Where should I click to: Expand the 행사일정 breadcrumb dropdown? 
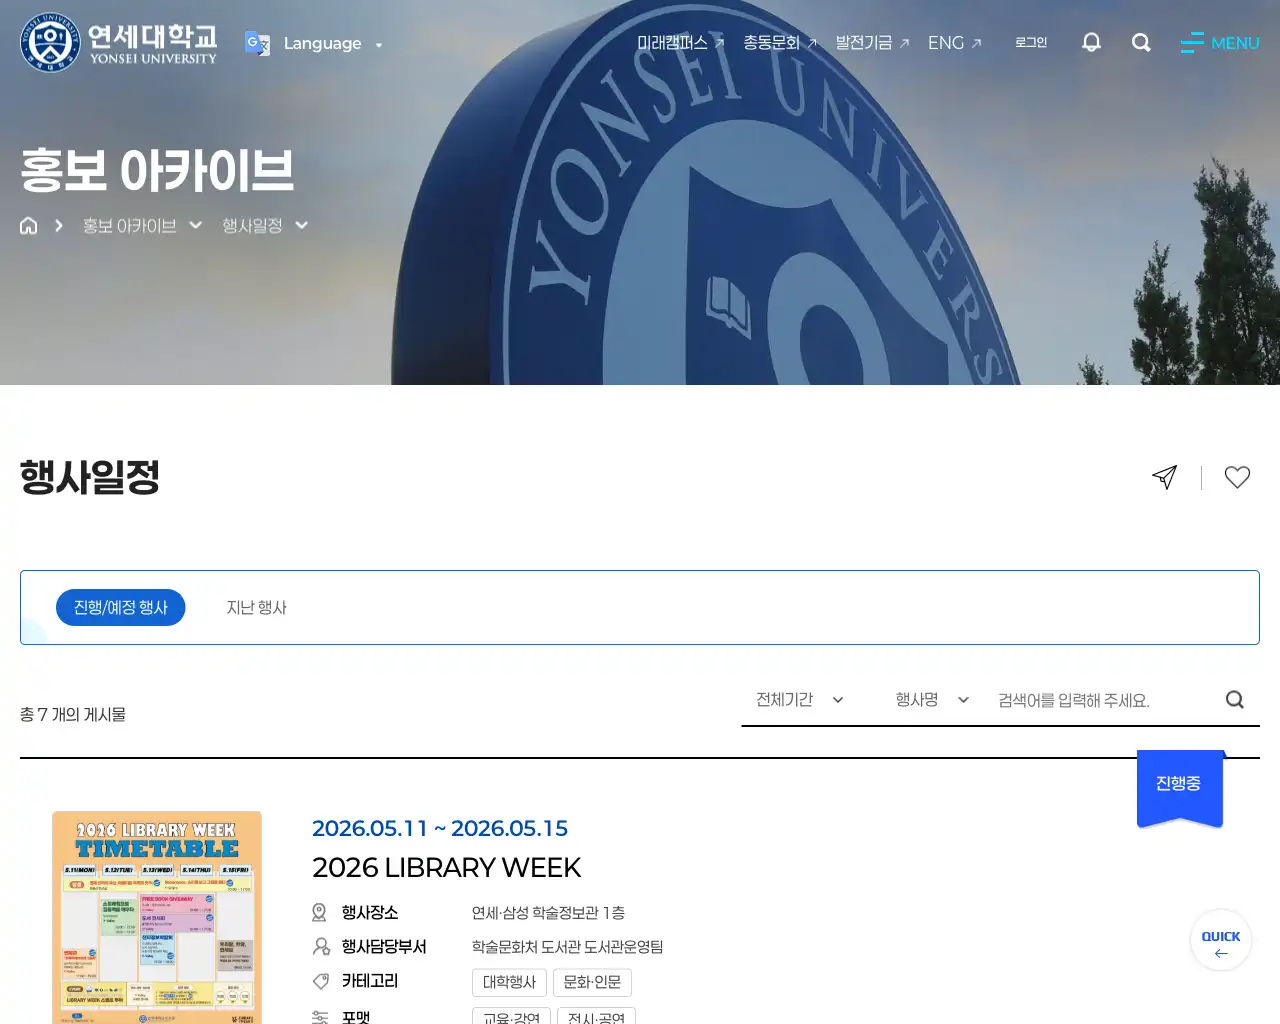(265, 226)
